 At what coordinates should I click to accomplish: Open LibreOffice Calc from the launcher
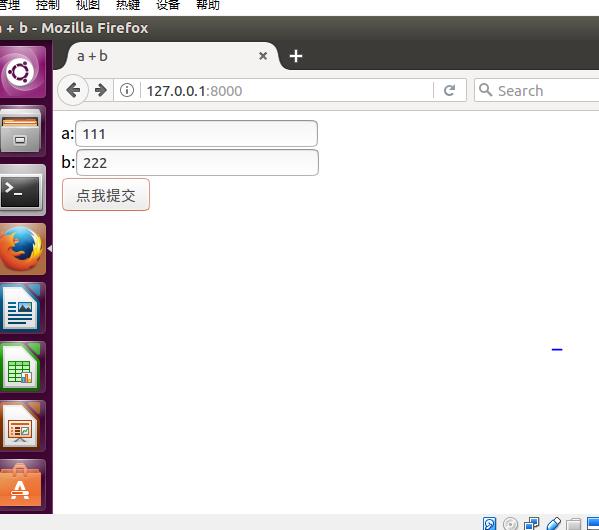(x=22, y=367)
